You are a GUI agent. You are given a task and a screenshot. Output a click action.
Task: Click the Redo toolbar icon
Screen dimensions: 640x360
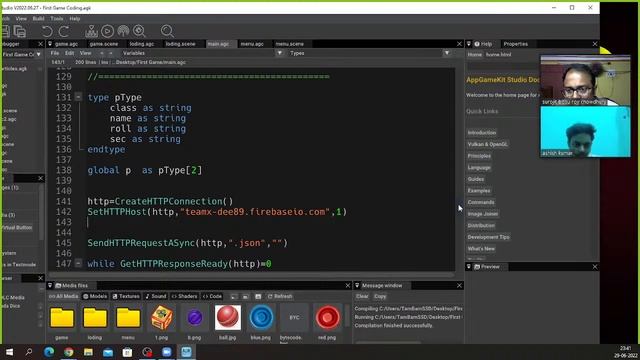tap(64, 31)
